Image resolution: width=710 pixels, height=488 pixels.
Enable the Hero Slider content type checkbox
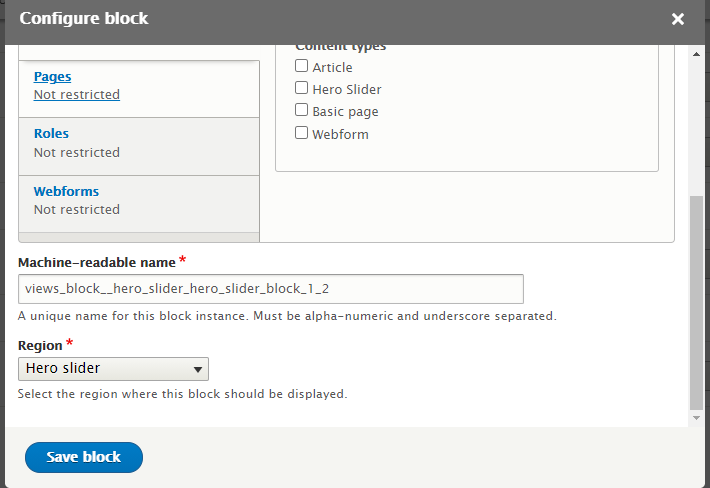pos(302,88)
